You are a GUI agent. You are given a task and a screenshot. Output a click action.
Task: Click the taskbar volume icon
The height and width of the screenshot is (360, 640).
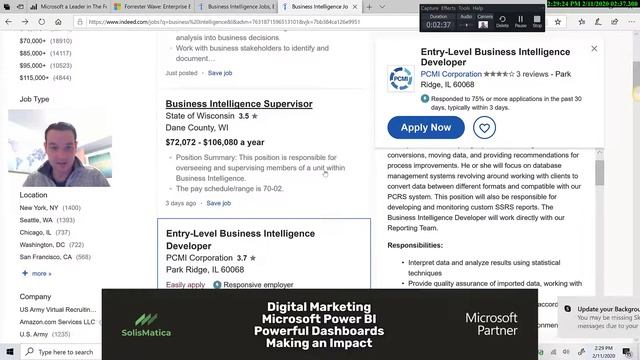[x=567, y=352]
